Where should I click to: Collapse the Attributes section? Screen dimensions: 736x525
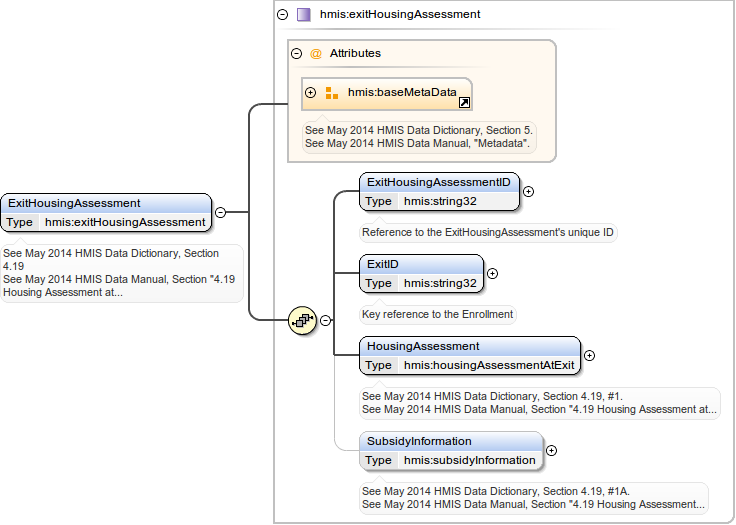[x=296, y=53]
